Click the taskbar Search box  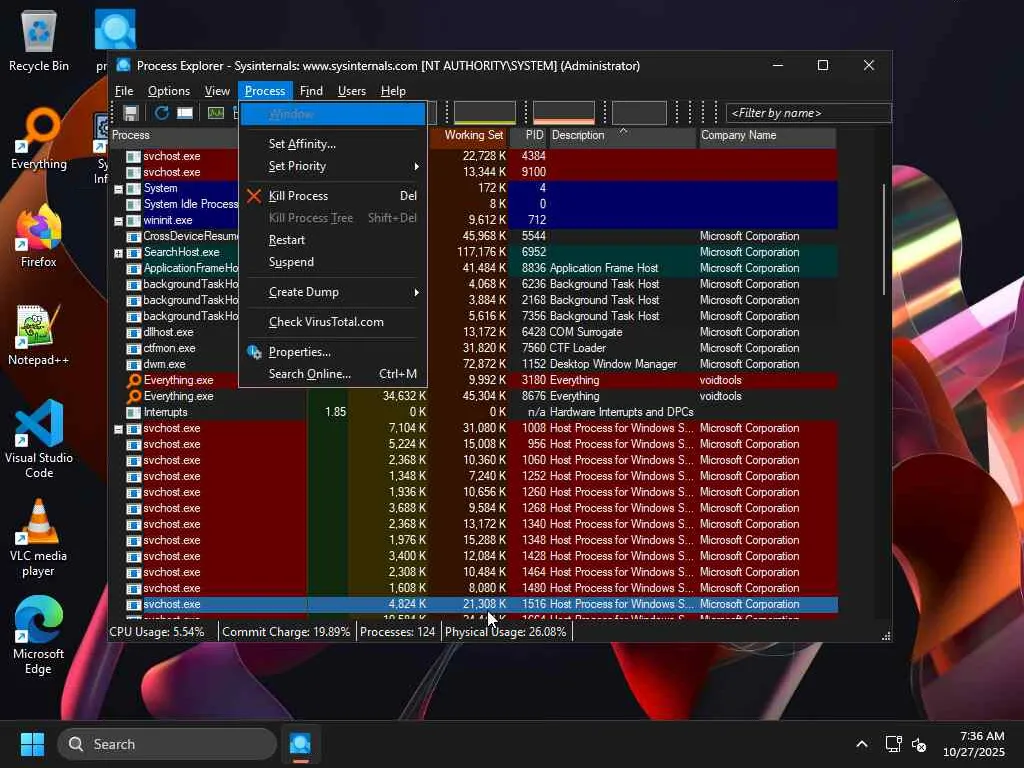167,744
